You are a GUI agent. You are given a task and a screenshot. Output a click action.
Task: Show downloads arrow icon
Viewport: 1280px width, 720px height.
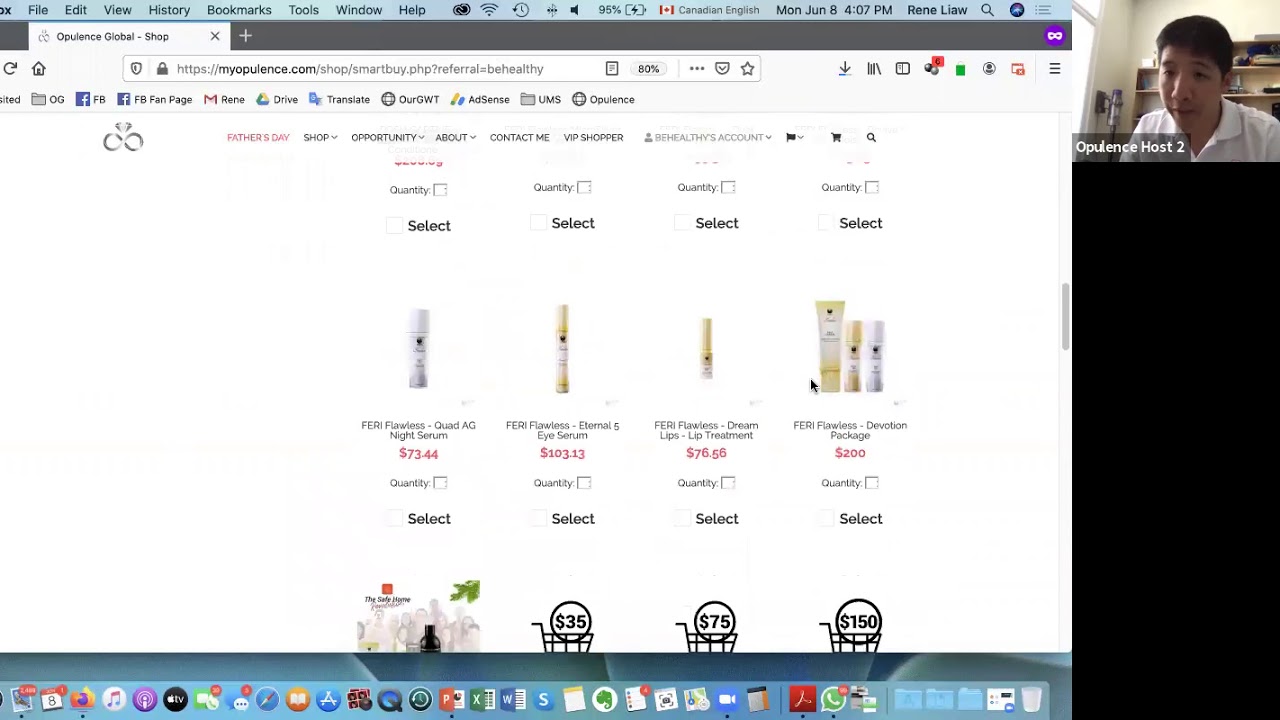pyautogui.click(x=845, y=68)
